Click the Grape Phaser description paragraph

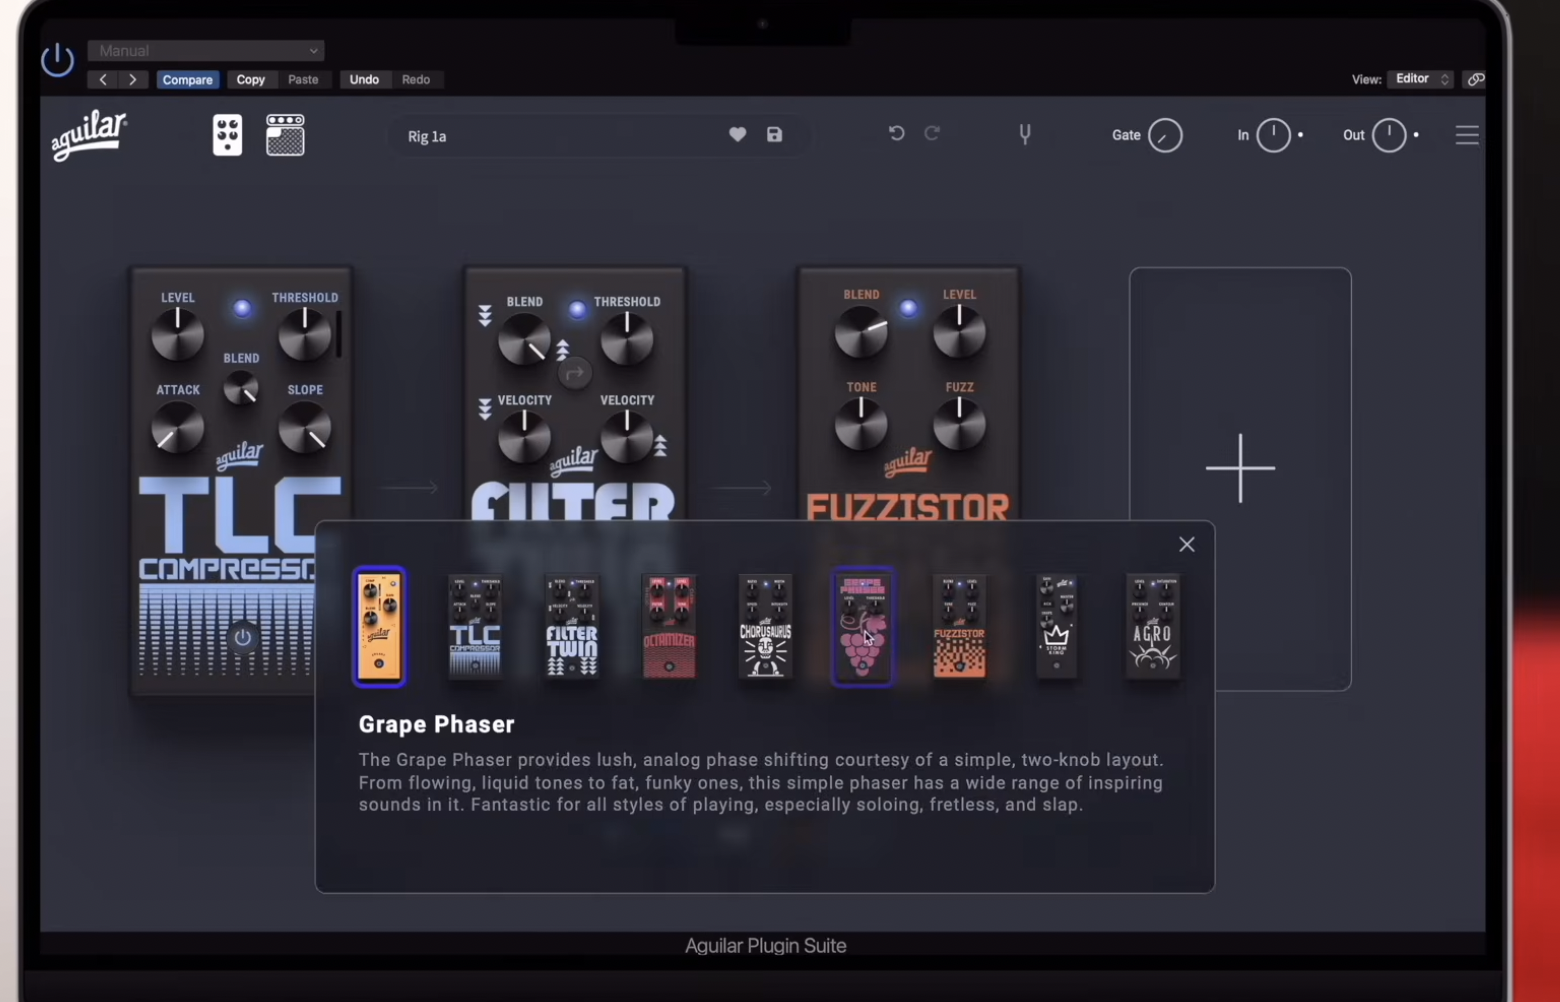click(761, 782)
